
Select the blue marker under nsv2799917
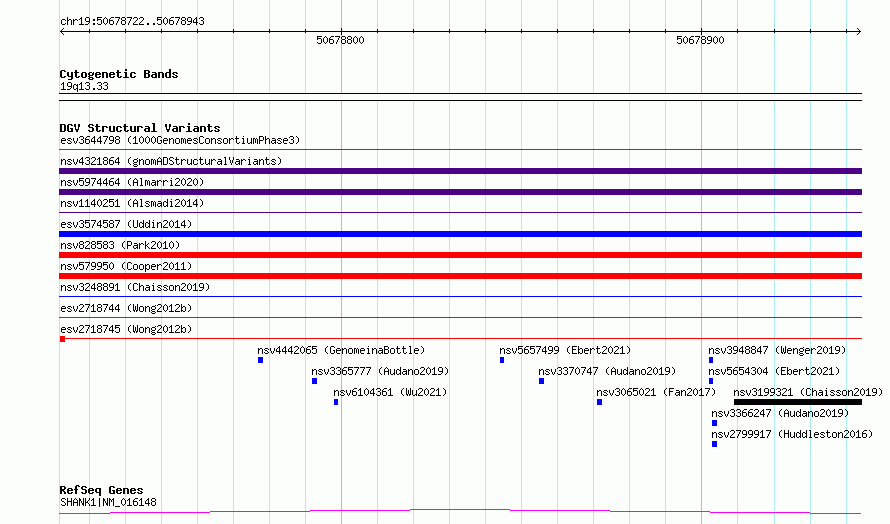714,444
